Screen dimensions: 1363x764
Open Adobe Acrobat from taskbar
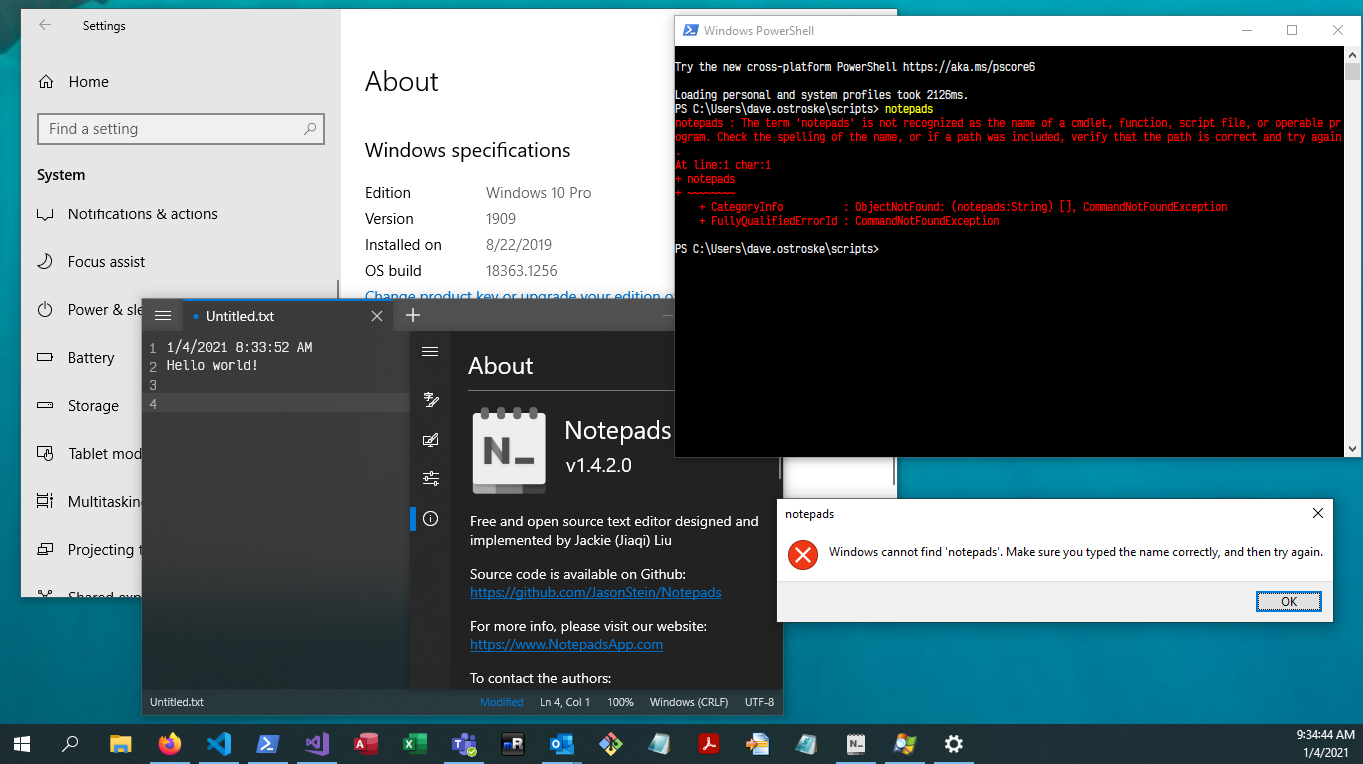click(708, 744)
